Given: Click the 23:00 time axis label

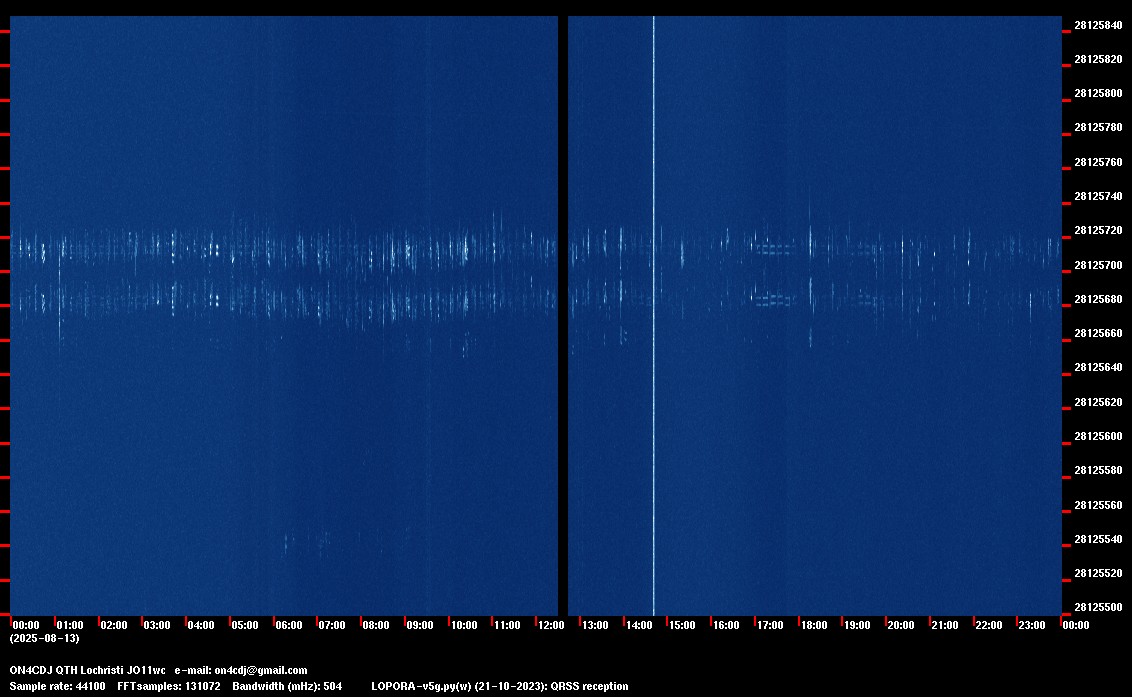Looking at the screenshot, I should click(x=1032, y=625).
